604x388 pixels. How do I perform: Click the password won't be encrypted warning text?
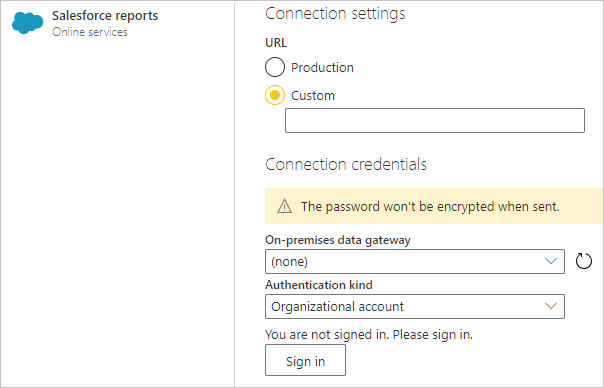[430, 207]
